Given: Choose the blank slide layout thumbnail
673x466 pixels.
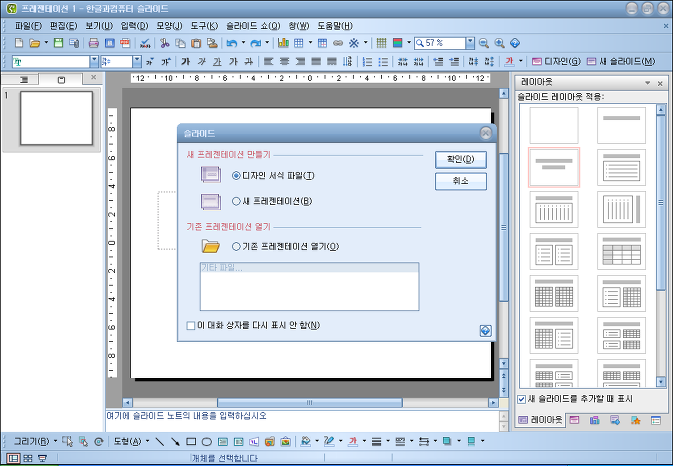Looking at the screenshot, I should pyautogui.click(x=554, y=125).
